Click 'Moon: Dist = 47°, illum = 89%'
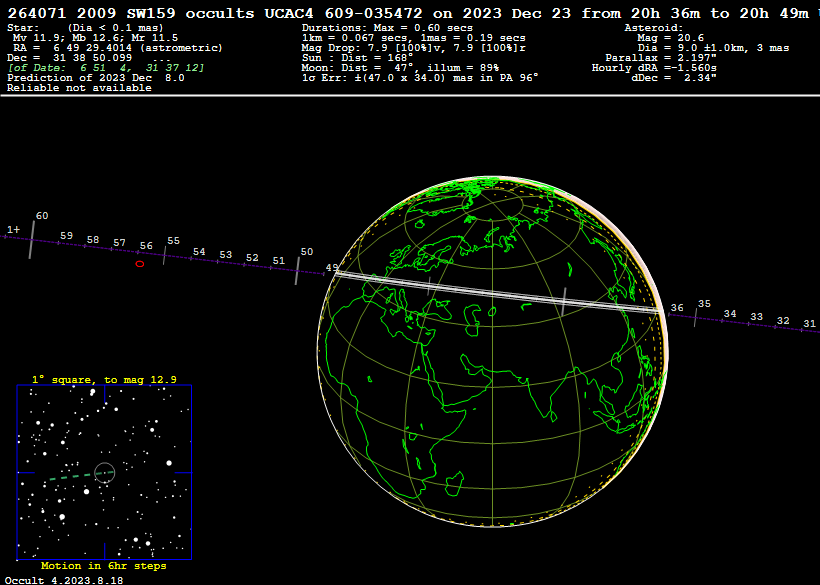This screenshot has height=585, width=820. [400, 67]
